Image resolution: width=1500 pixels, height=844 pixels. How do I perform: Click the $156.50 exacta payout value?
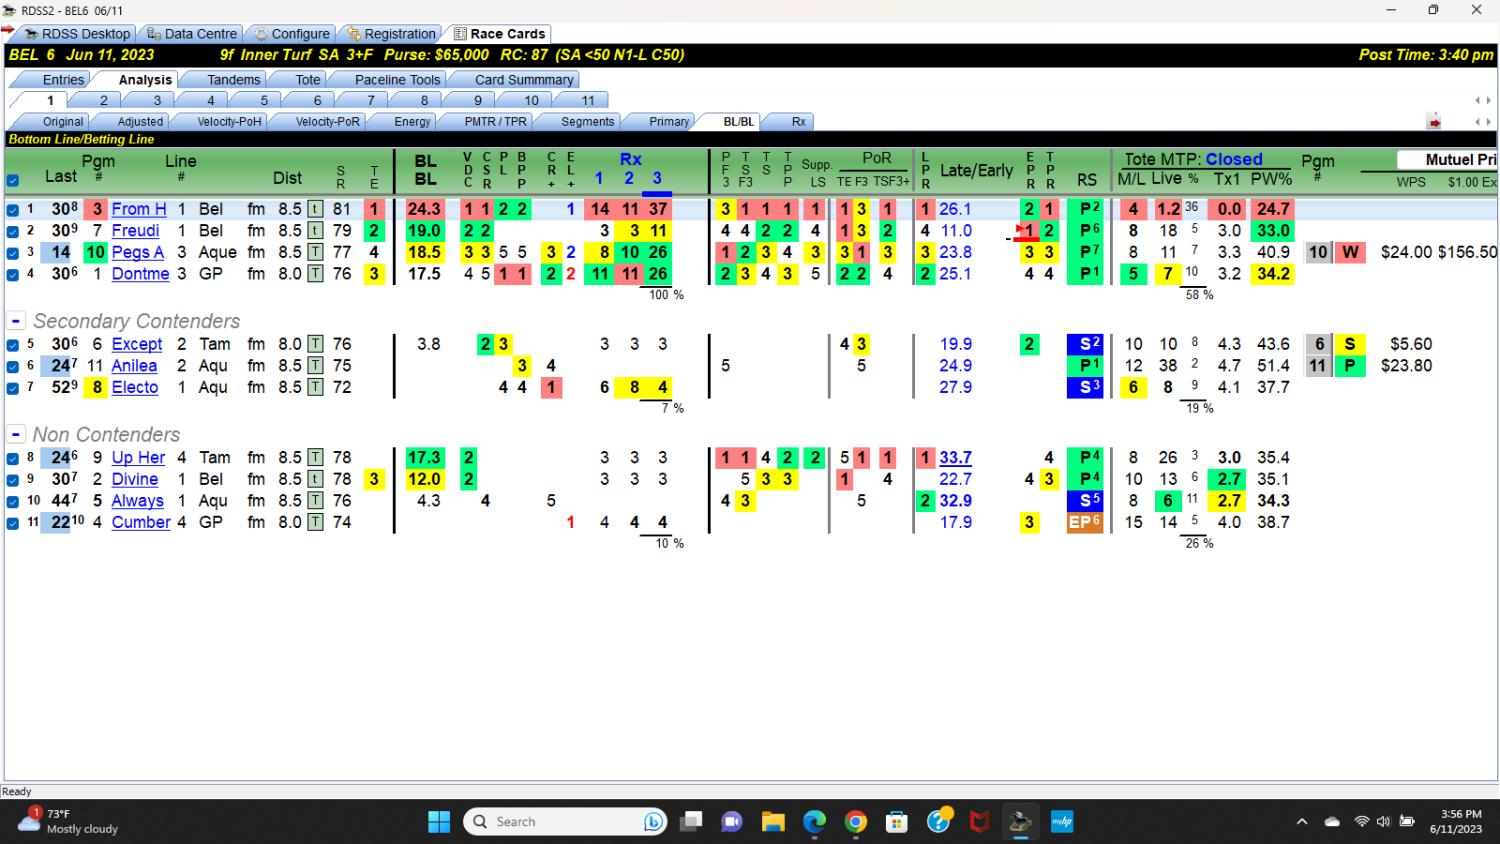click(1467, 253)
